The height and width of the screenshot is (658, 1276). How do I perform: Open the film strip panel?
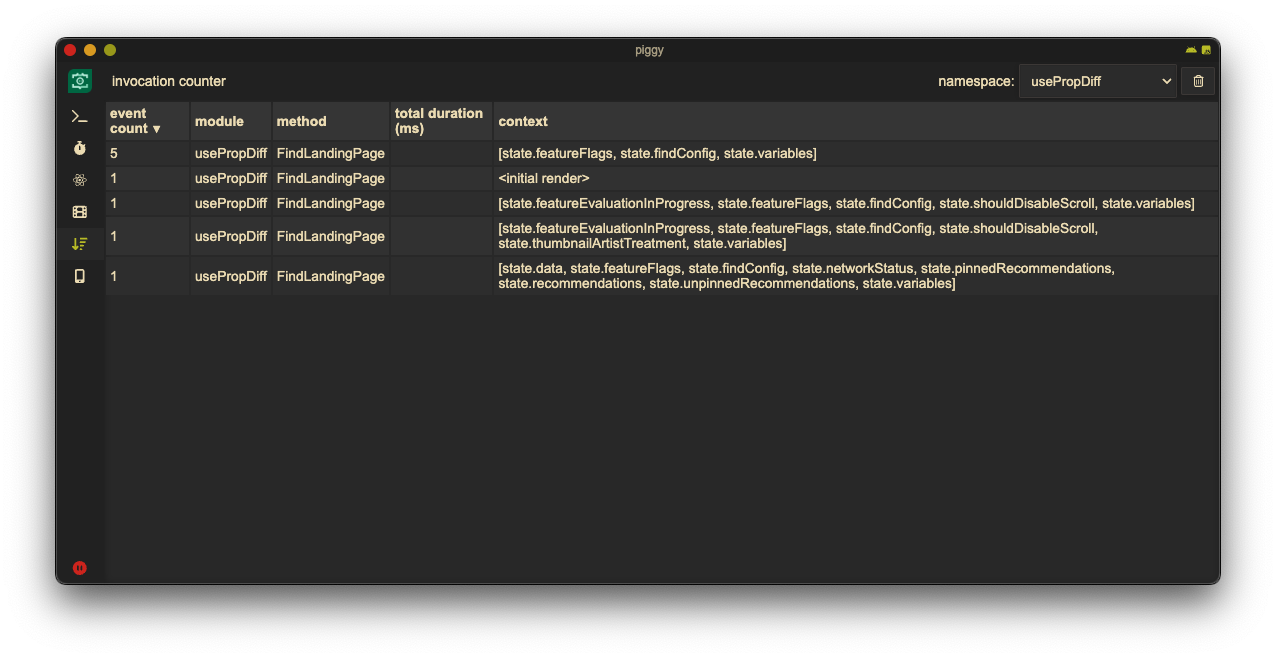[x=80, y=212]
